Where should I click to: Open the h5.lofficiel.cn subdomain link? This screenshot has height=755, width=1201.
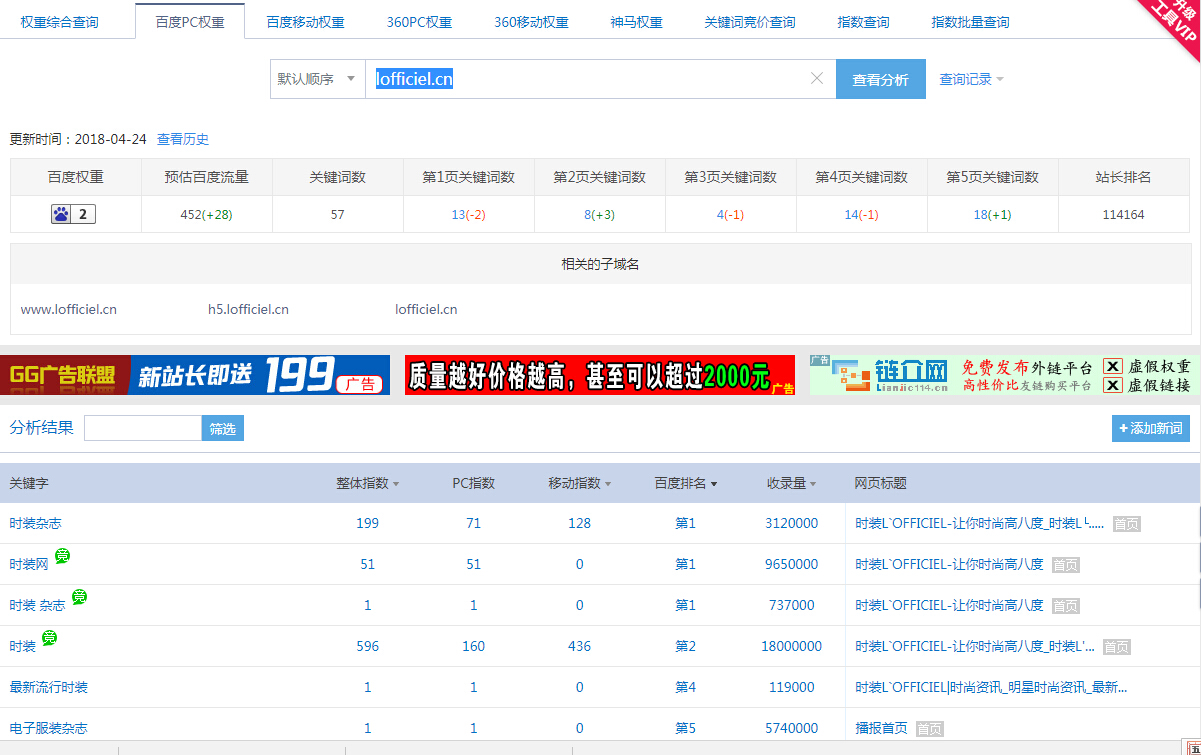pyautogui.click(x=248, y=309)
